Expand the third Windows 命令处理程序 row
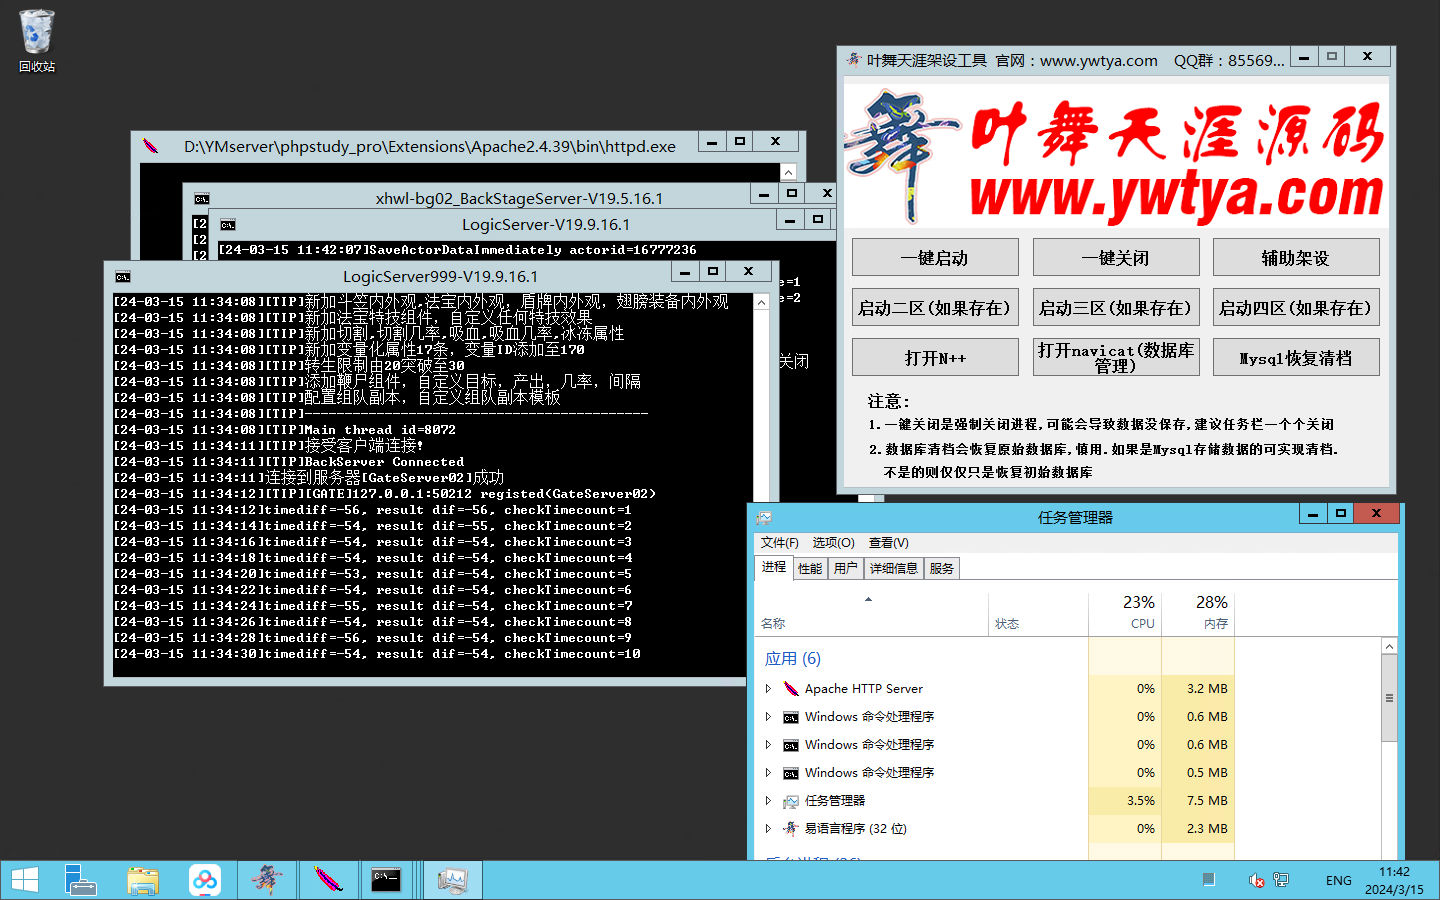 pos(768,772)
